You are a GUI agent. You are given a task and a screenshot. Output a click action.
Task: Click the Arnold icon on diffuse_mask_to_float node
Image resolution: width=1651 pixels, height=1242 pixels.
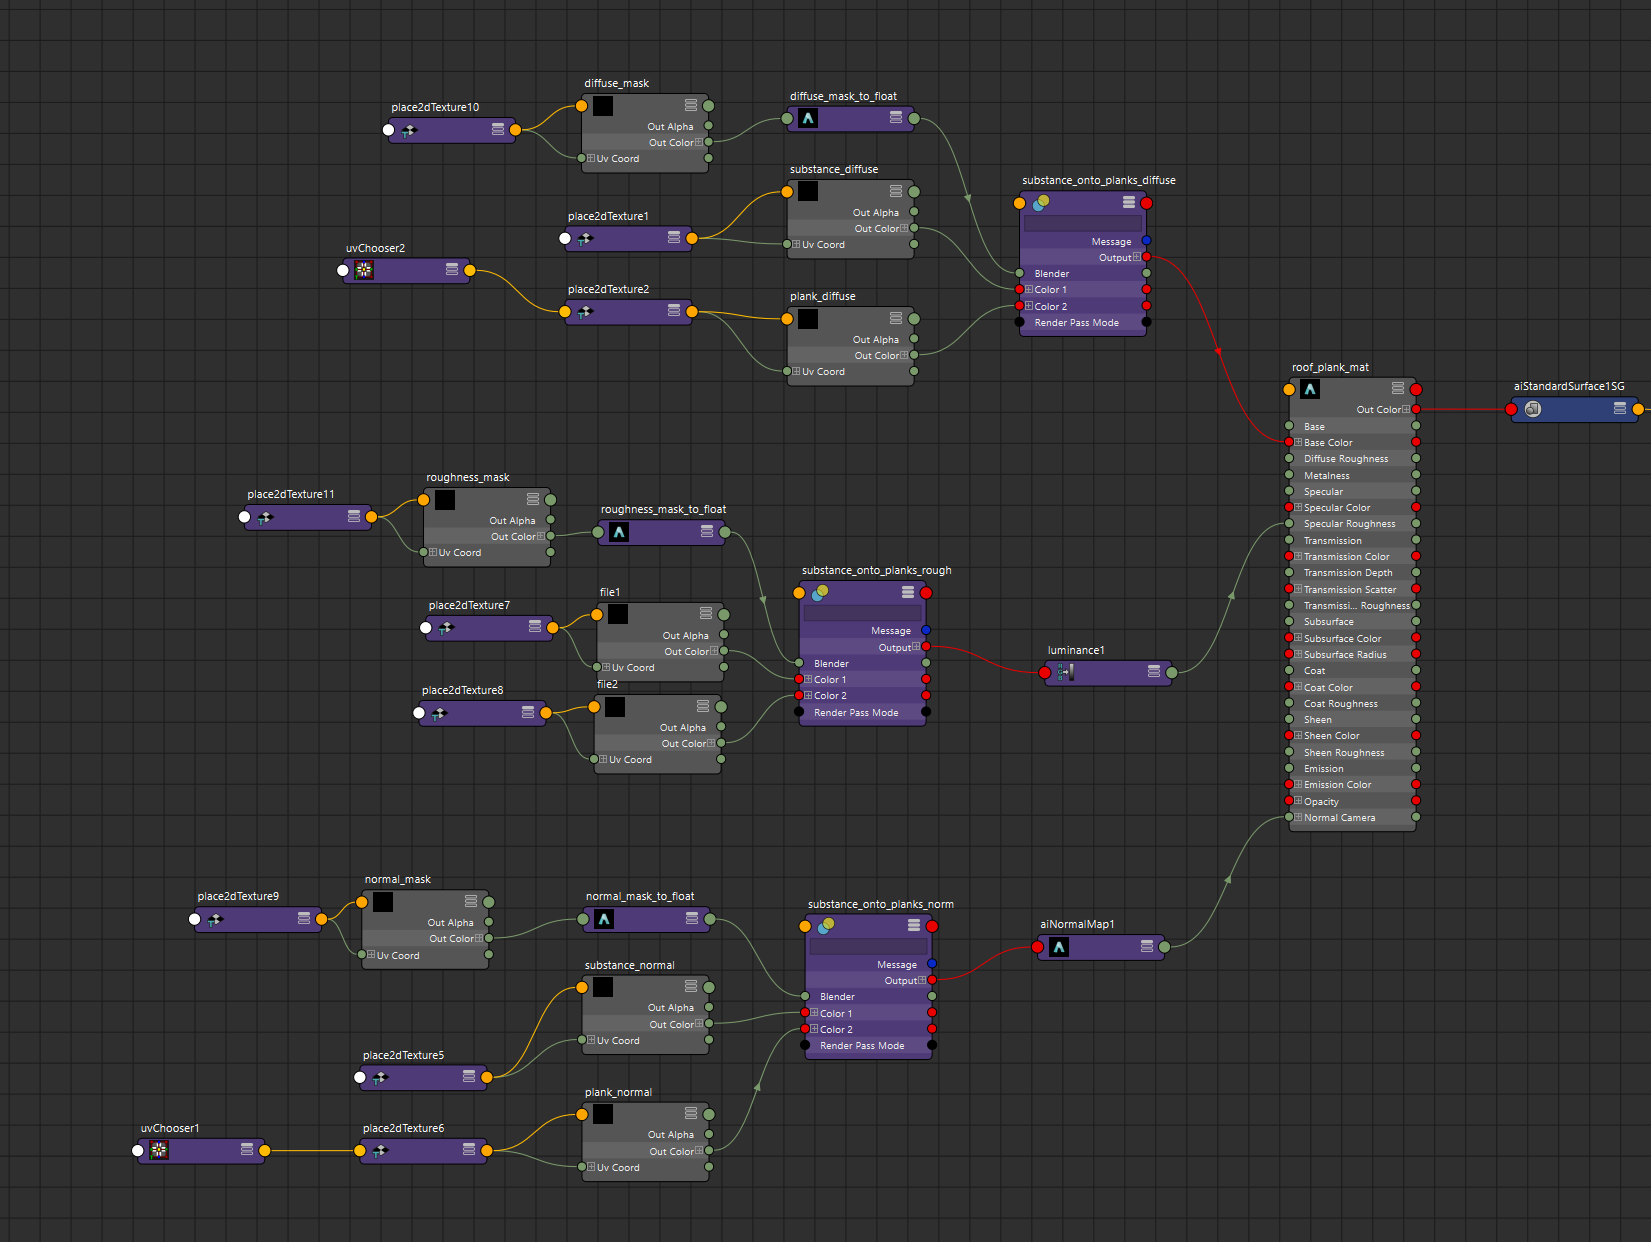pyautogui.click(x=806, y=118)
